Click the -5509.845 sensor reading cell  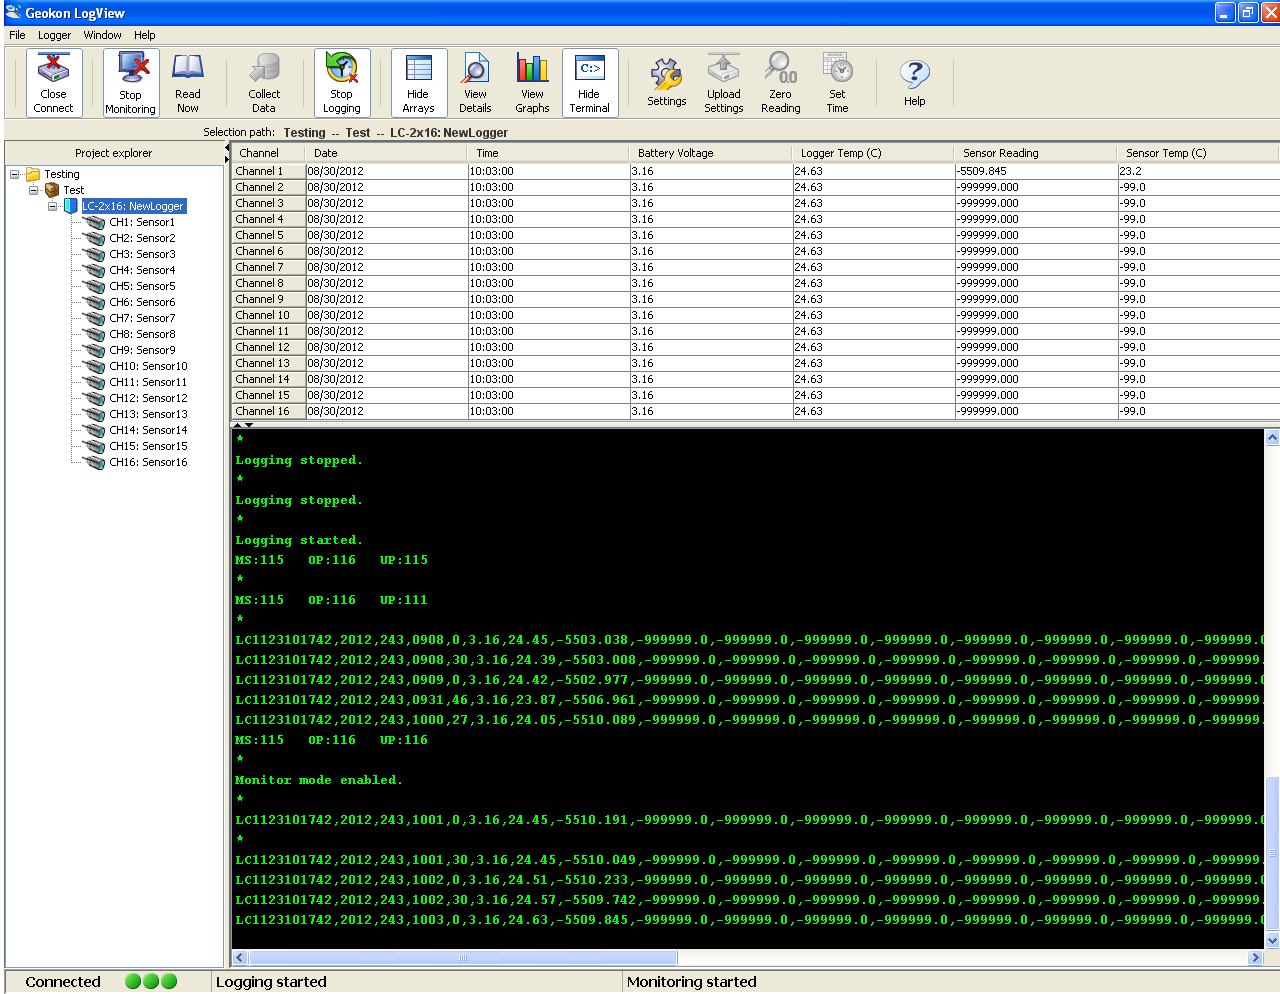pyautogui.click(x=1035, y=171)
